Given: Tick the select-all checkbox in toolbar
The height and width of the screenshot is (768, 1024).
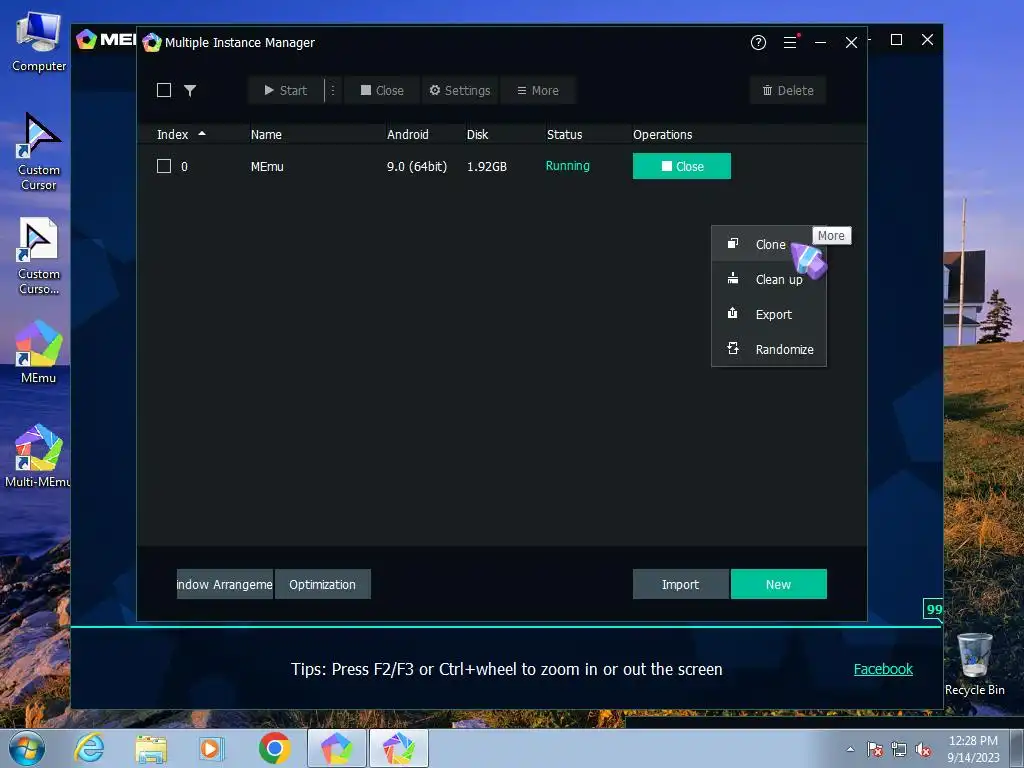Looking at the screenshot, I should tap(164, 90).
